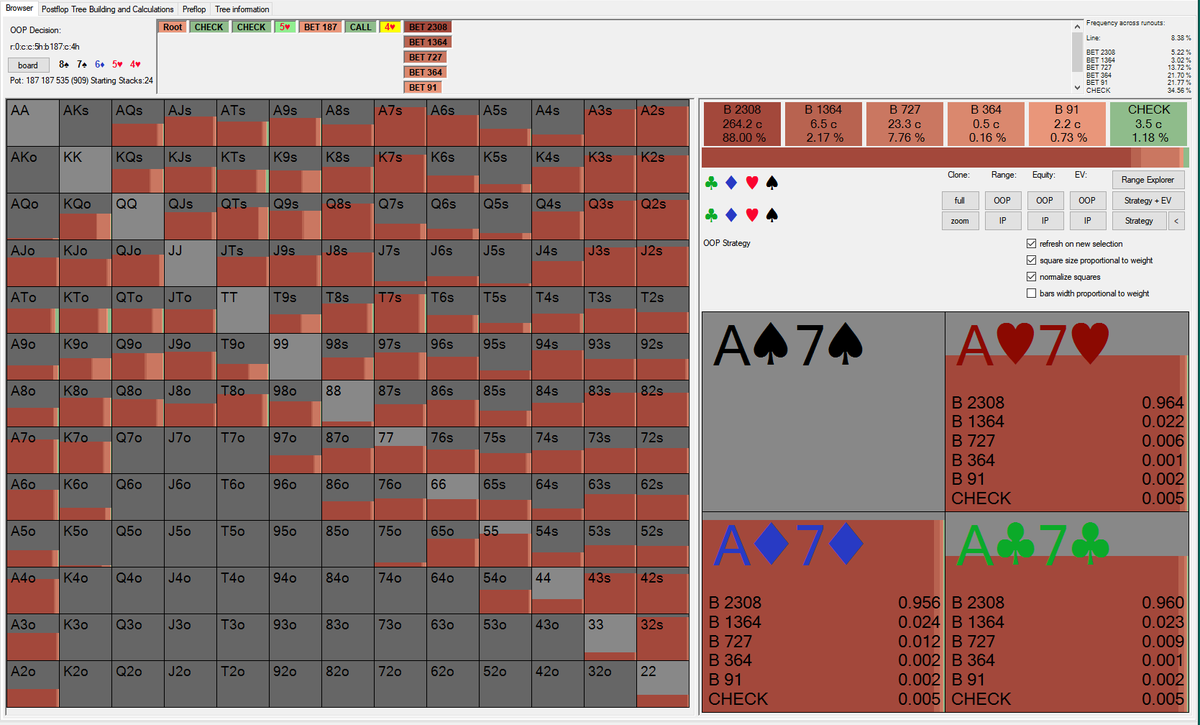Select the 5♥ turn card node

click(285, 27)
